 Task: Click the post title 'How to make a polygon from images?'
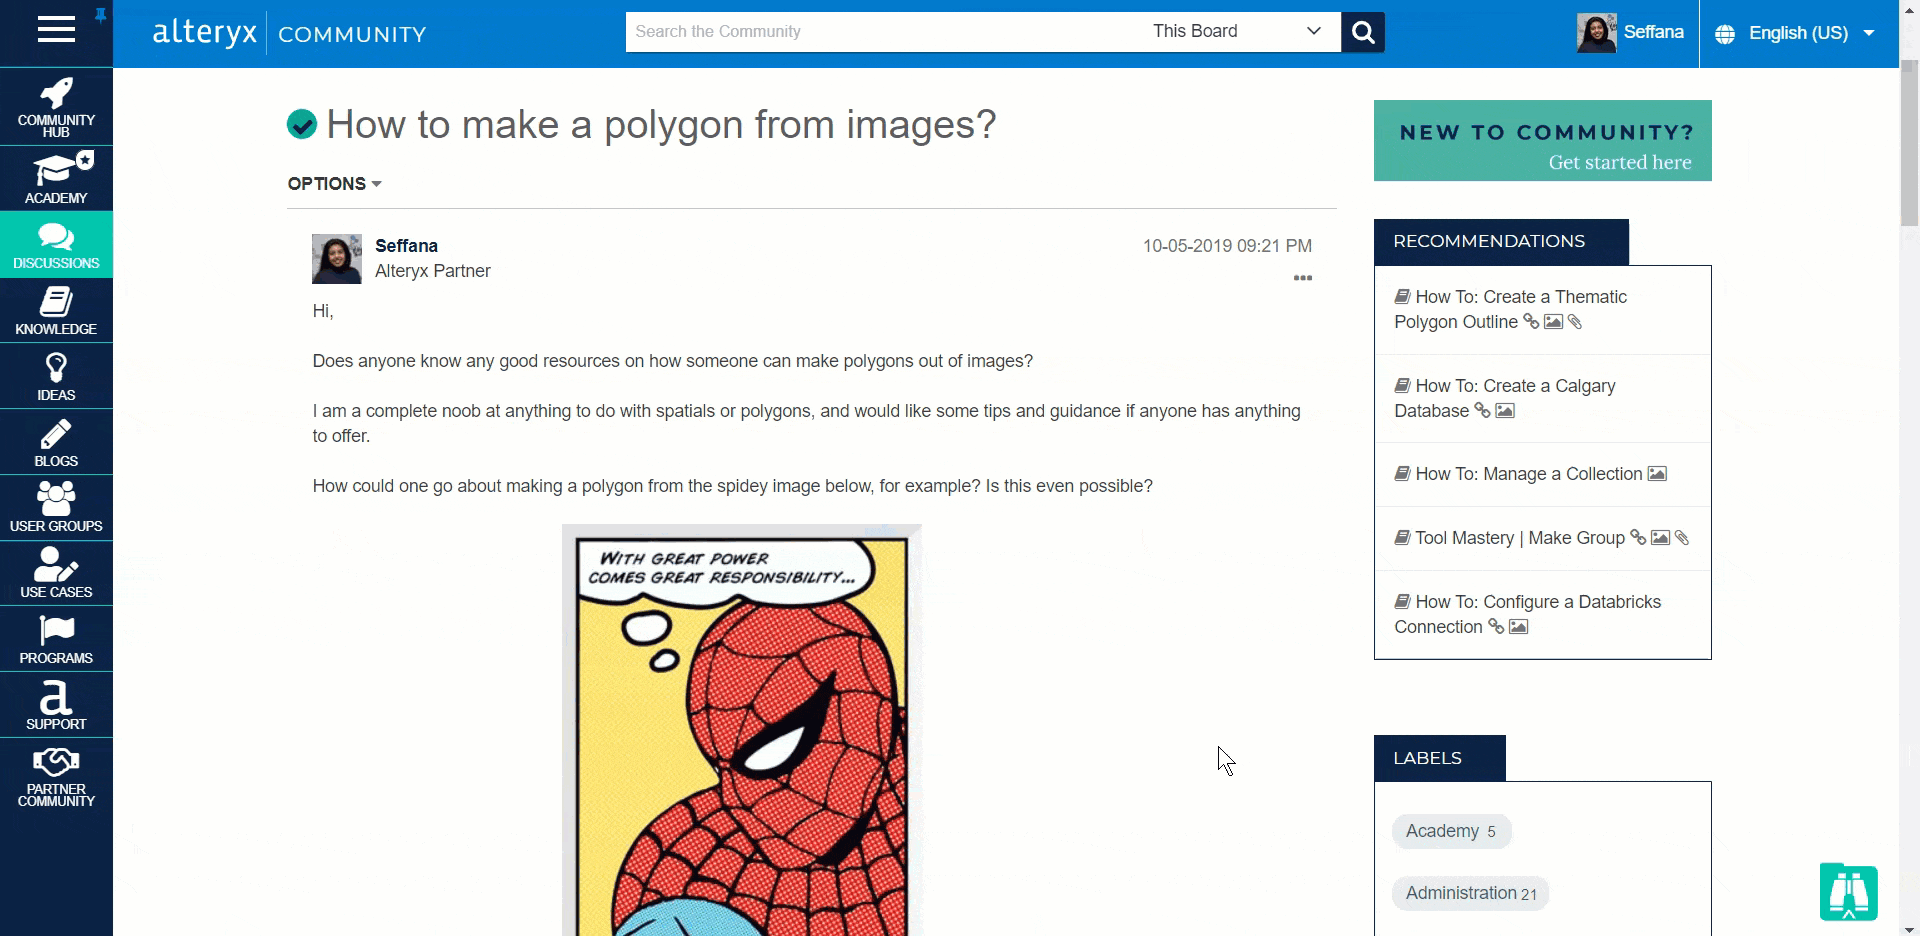pos(661,125)
